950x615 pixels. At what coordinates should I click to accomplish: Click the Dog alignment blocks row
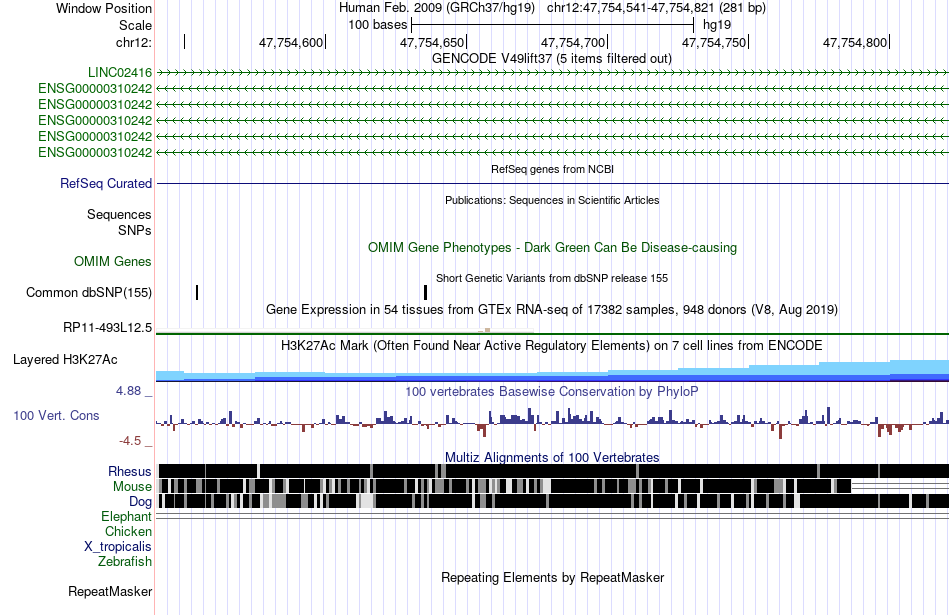click(x=552, y=501)
